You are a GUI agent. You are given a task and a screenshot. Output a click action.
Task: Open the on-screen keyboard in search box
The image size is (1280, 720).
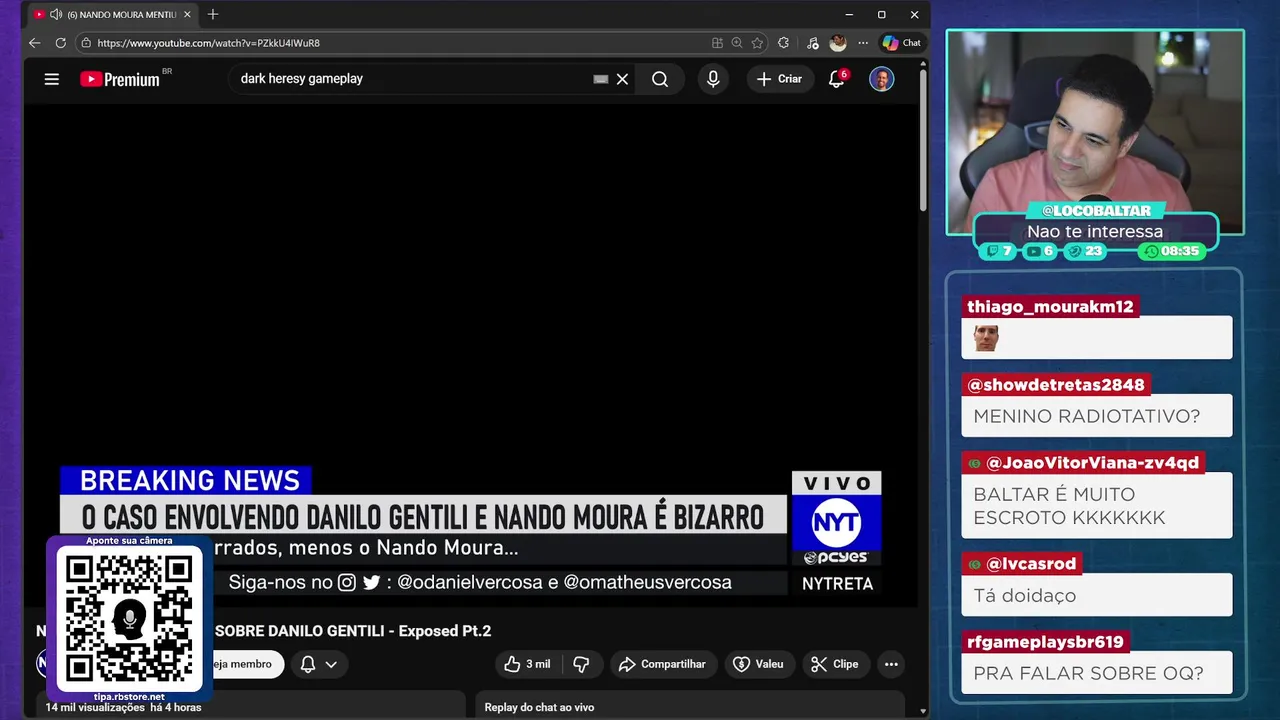(601, 79)
